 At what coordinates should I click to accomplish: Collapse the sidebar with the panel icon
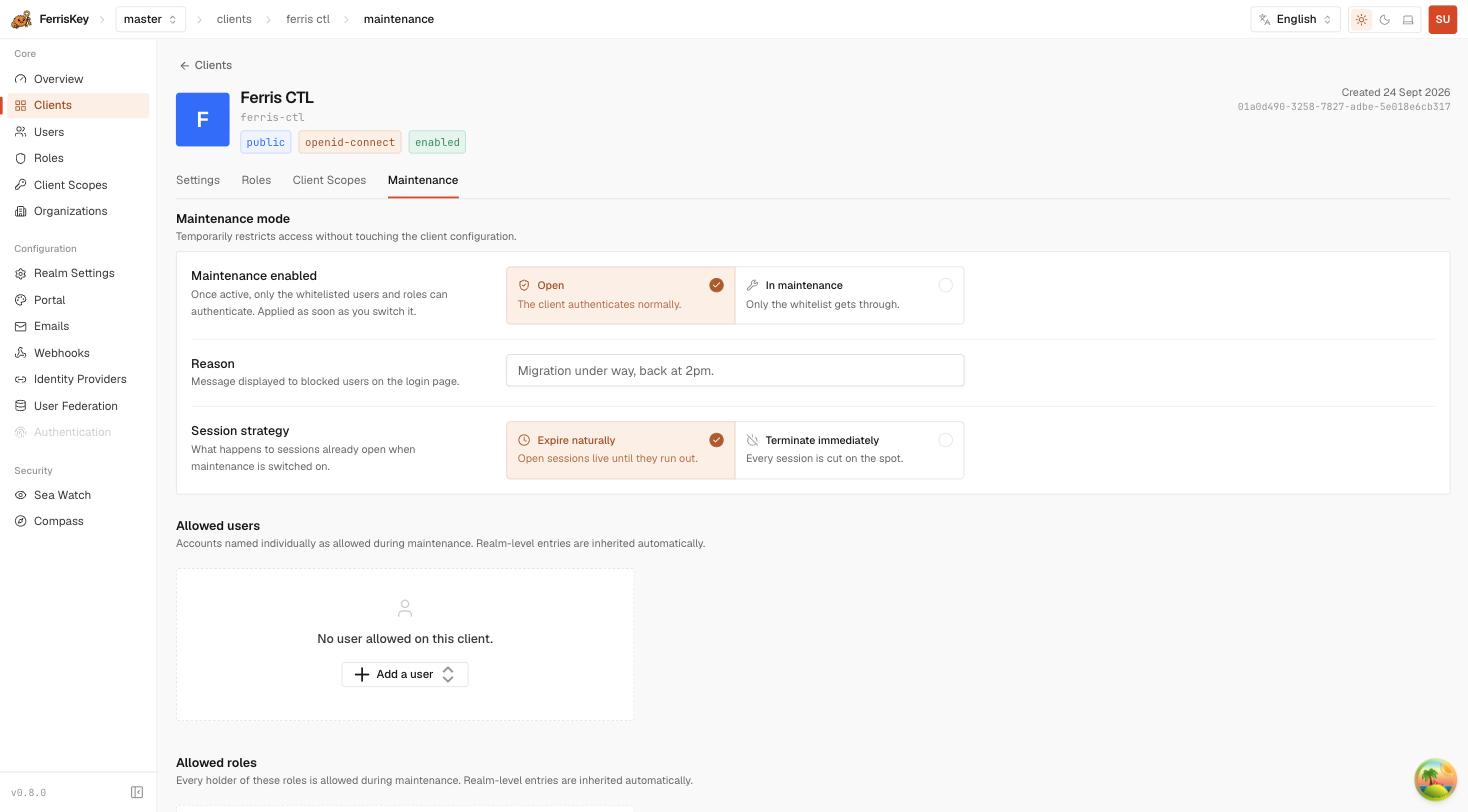click(137, 792)
